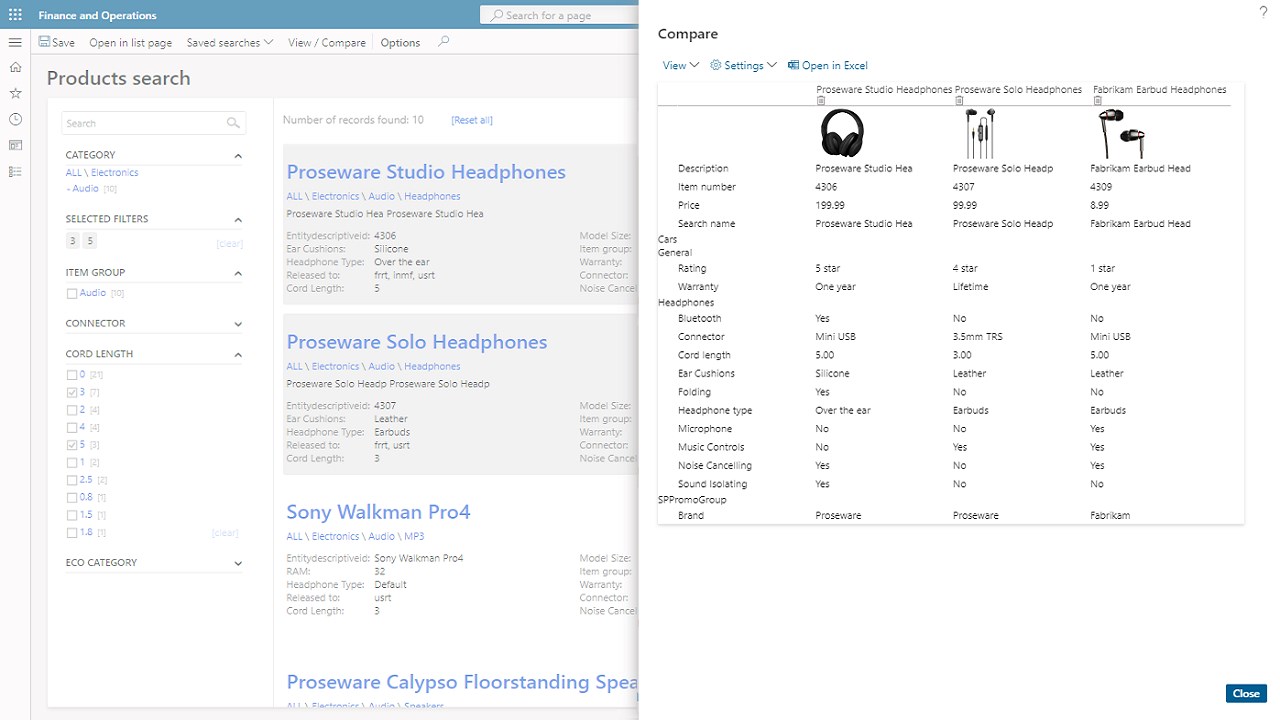Open Sony Walkman Pro4 product title
Viewport: 1280px width, 720px height.
[x=378, y=512]
